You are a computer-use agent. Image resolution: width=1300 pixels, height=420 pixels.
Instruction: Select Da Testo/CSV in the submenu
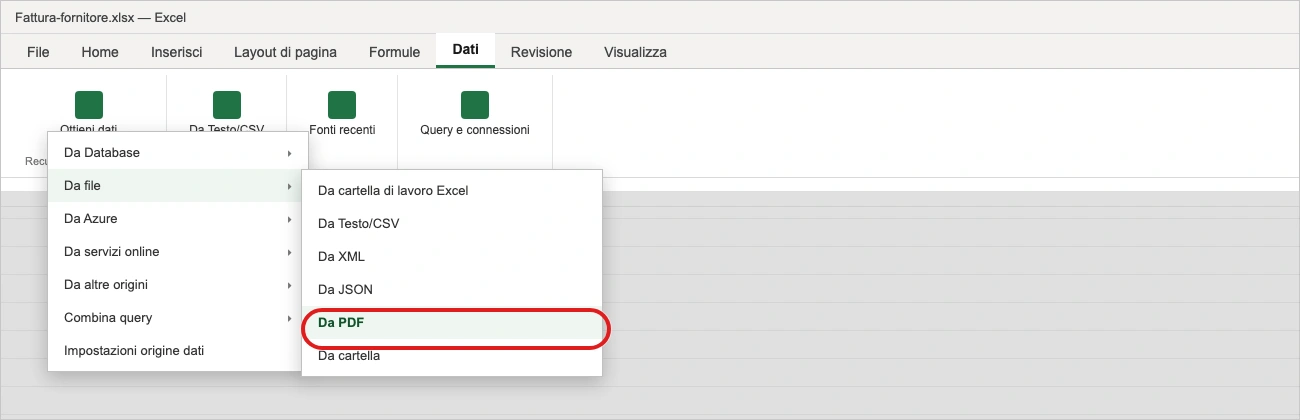click(x=452, y=223)
